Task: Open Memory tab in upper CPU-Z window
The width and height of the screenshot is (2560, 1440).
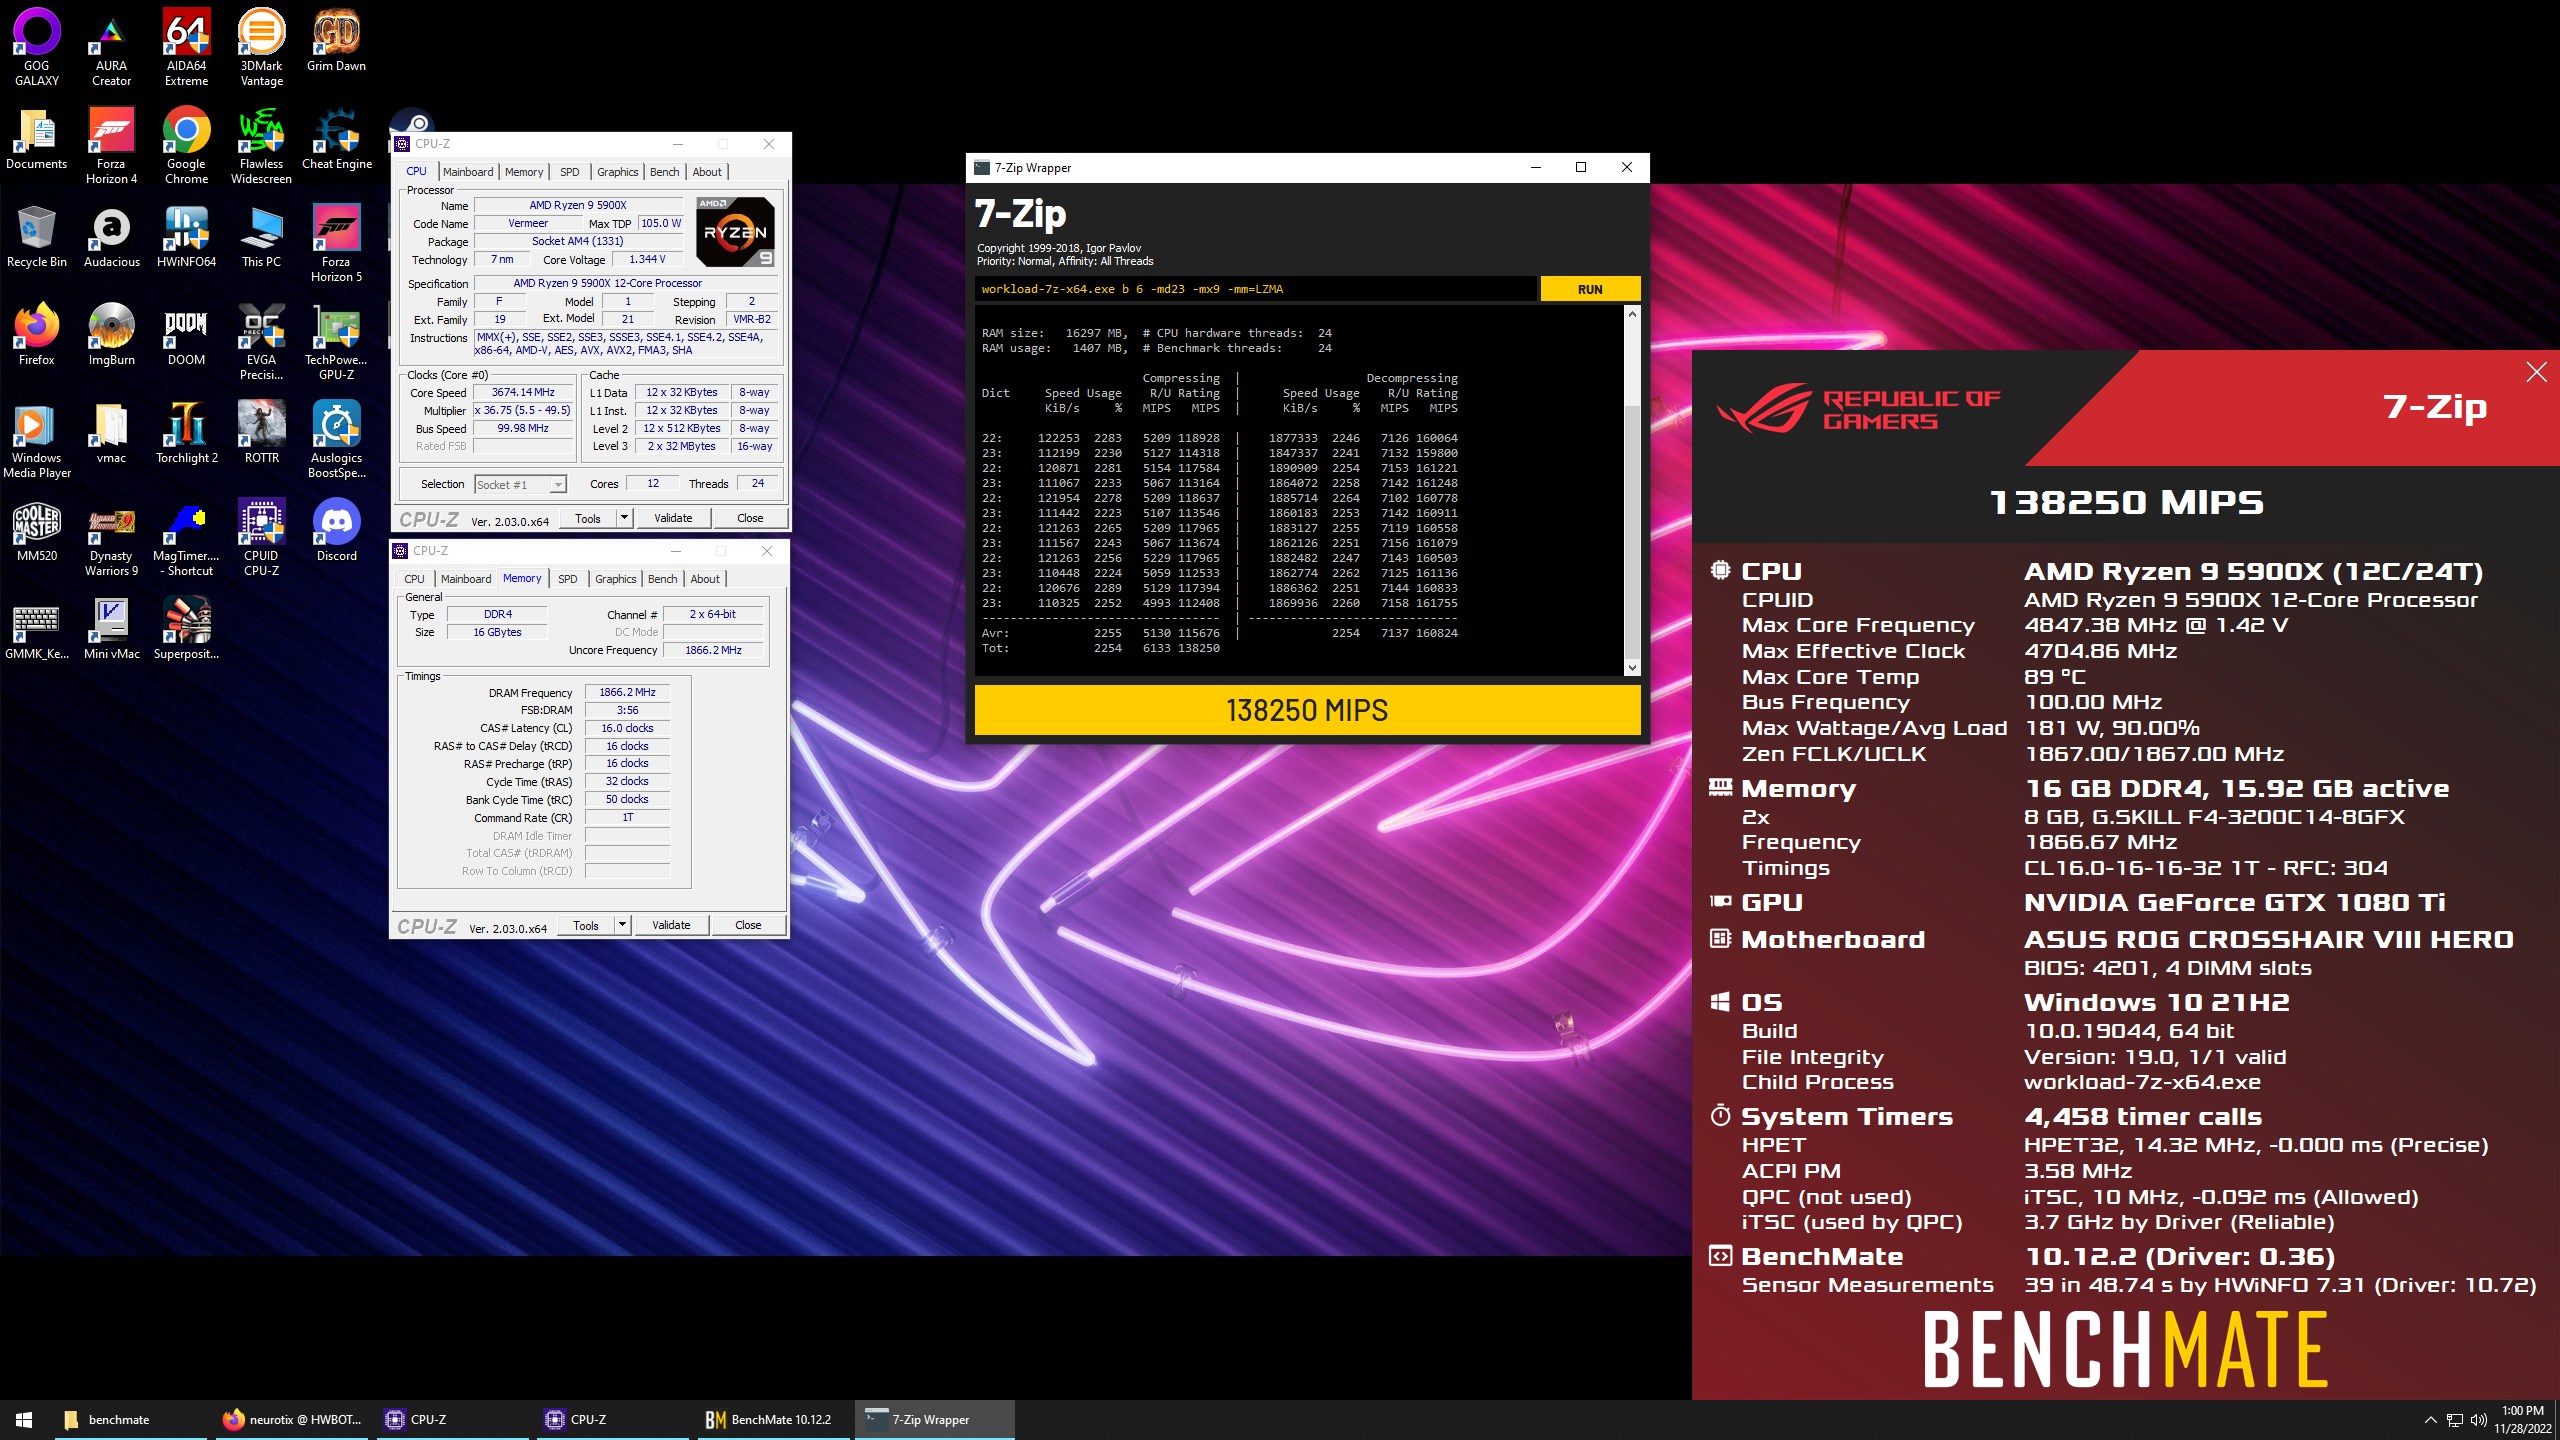Action: (524, 172)
